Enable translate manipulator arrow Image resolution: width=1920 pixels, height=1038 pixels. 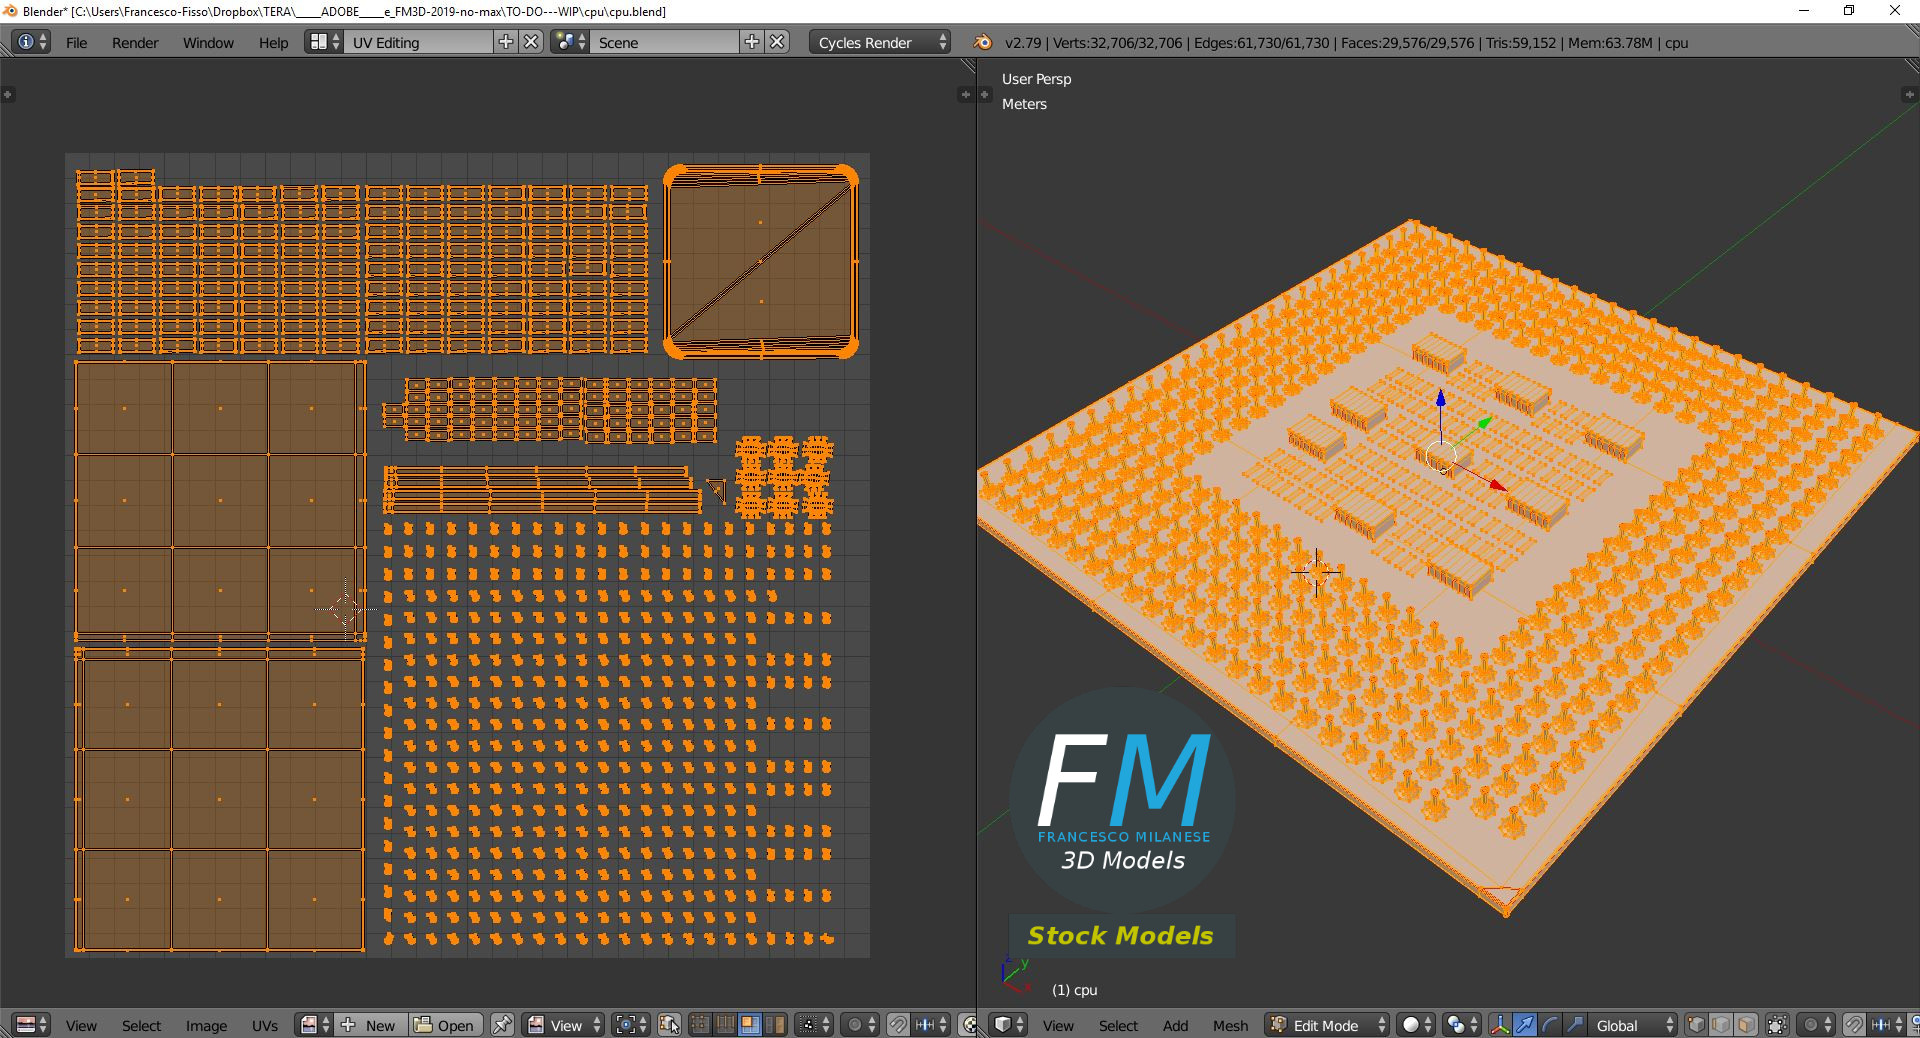pos(1525,1025)
